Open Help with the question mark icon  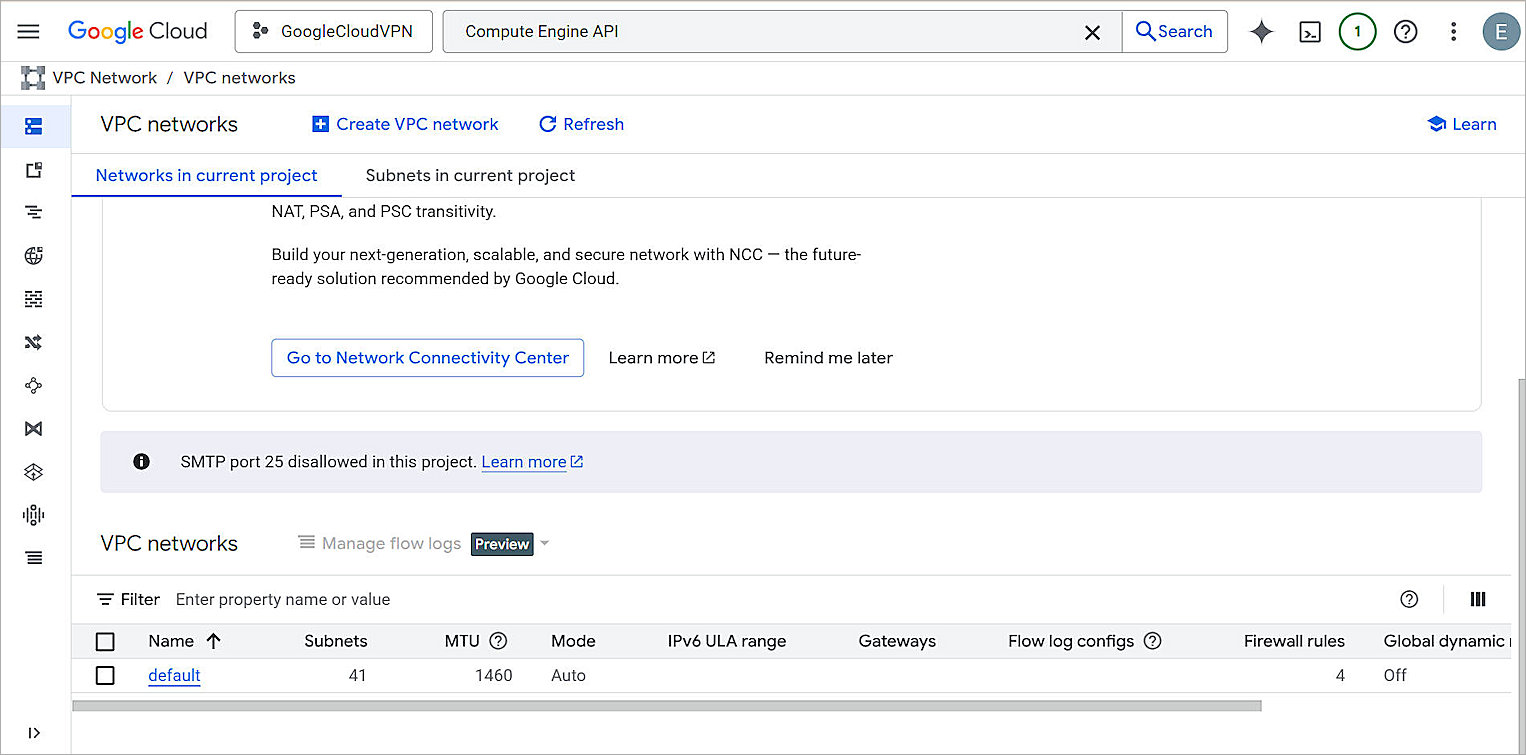[1405, 31]
